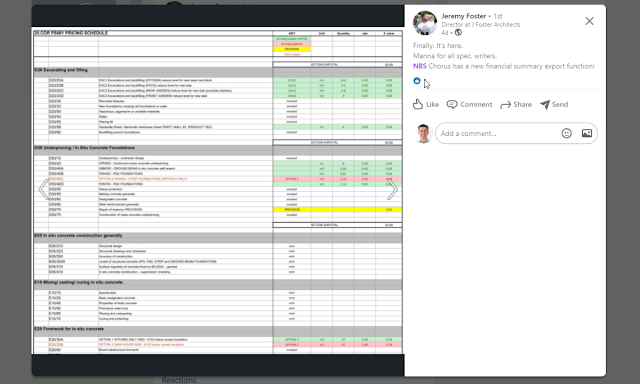
Task: Open the emoji picker in comment box
Action: (x=567, y=133)
